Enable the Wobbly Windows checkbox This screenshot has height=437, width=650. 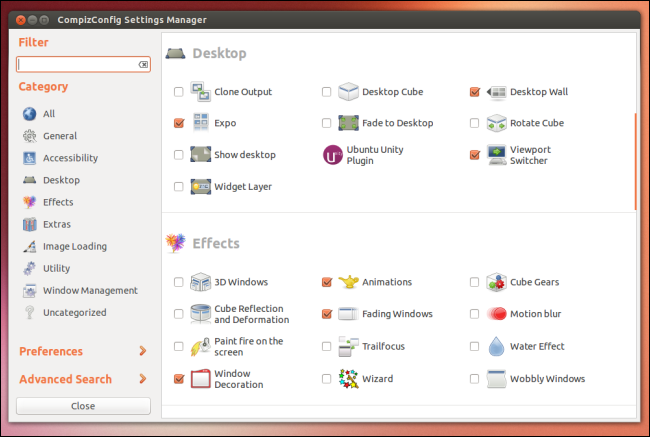tap(475, 379)
